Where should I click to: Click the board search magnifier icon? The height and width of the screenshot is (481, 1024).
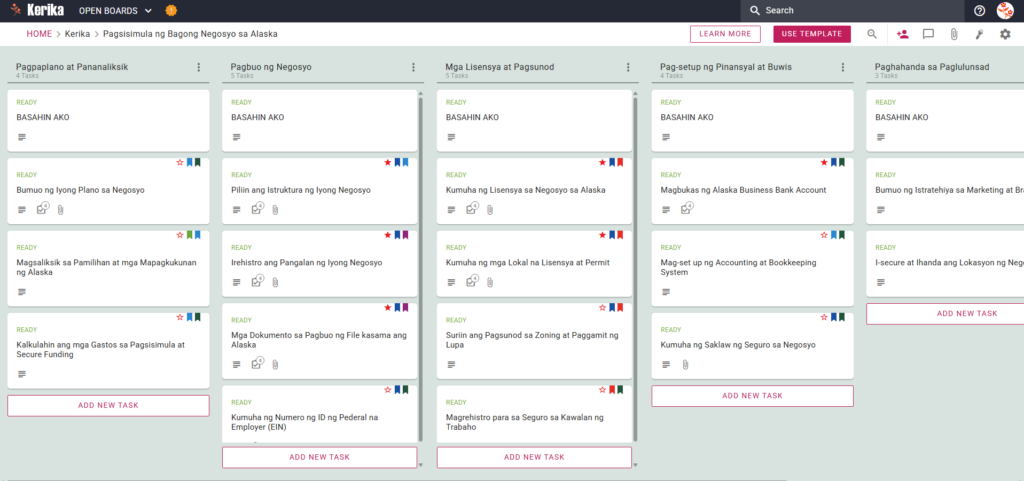tap(872, 34)
